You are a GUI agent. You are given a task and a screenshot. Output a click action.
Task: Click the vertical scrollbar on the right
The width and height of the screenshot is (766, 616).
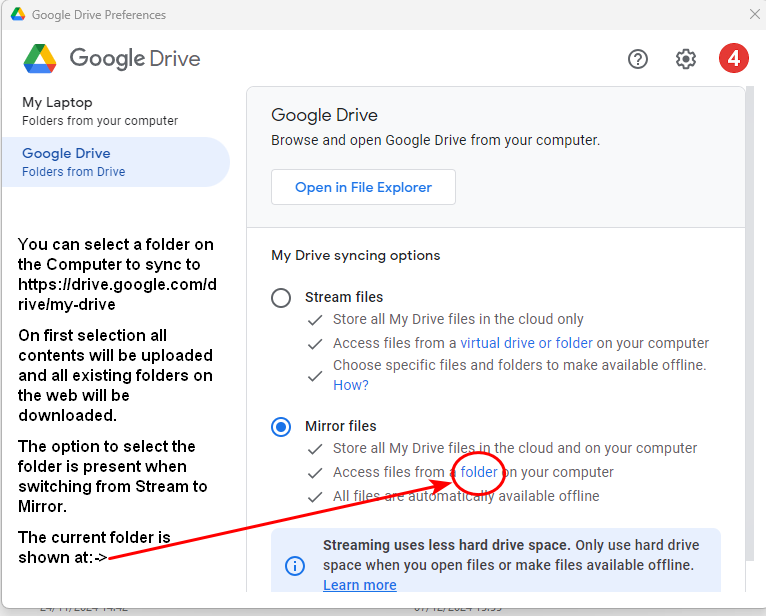(750, 322)
